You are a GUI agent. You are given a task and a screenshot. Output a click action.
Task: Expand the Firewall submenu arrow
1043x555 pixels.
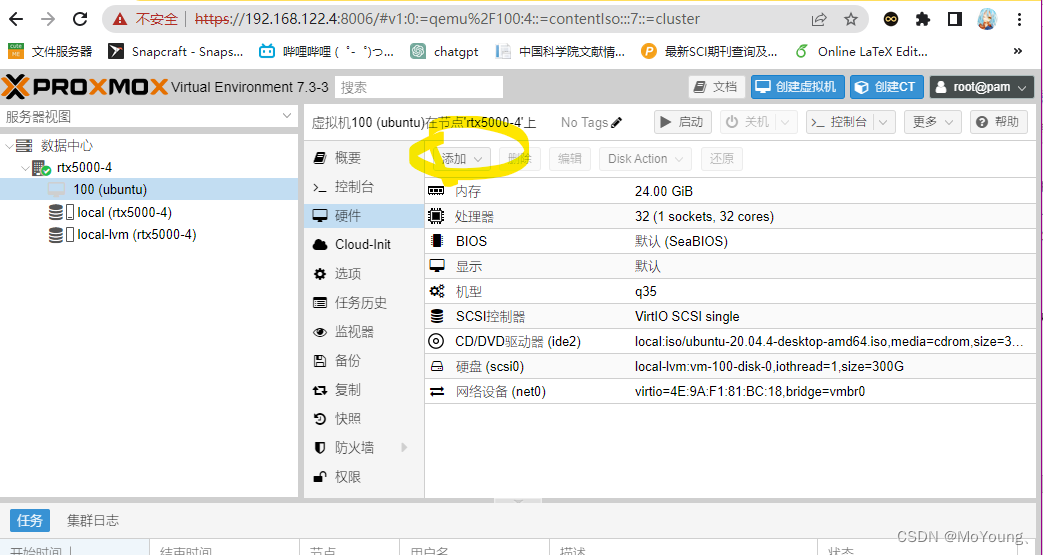[x=404, y=447]
